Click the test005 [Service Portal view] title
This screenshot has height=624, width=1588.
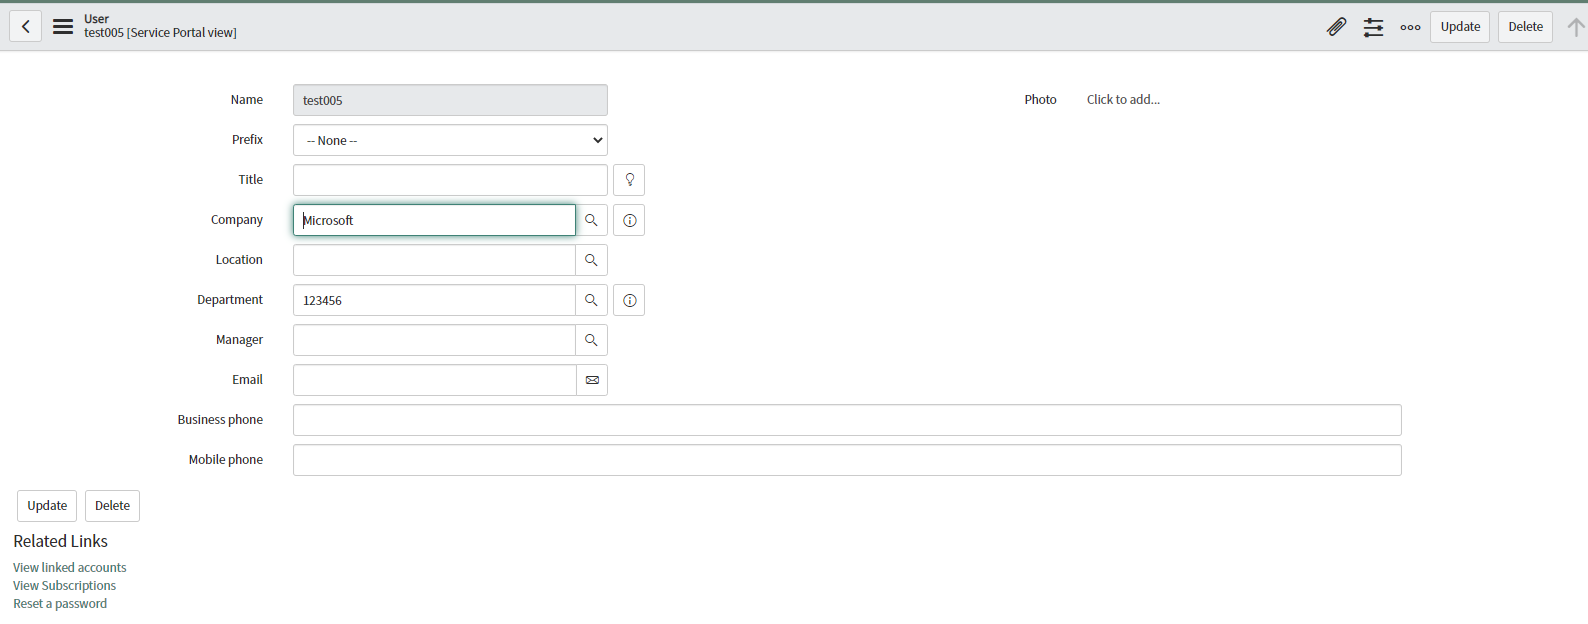160,33
